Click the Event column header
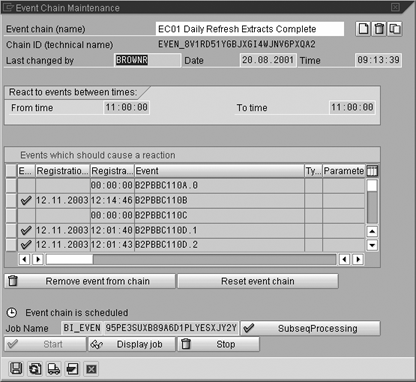This screenshot has width=416, height=382. tap(219, 171)
